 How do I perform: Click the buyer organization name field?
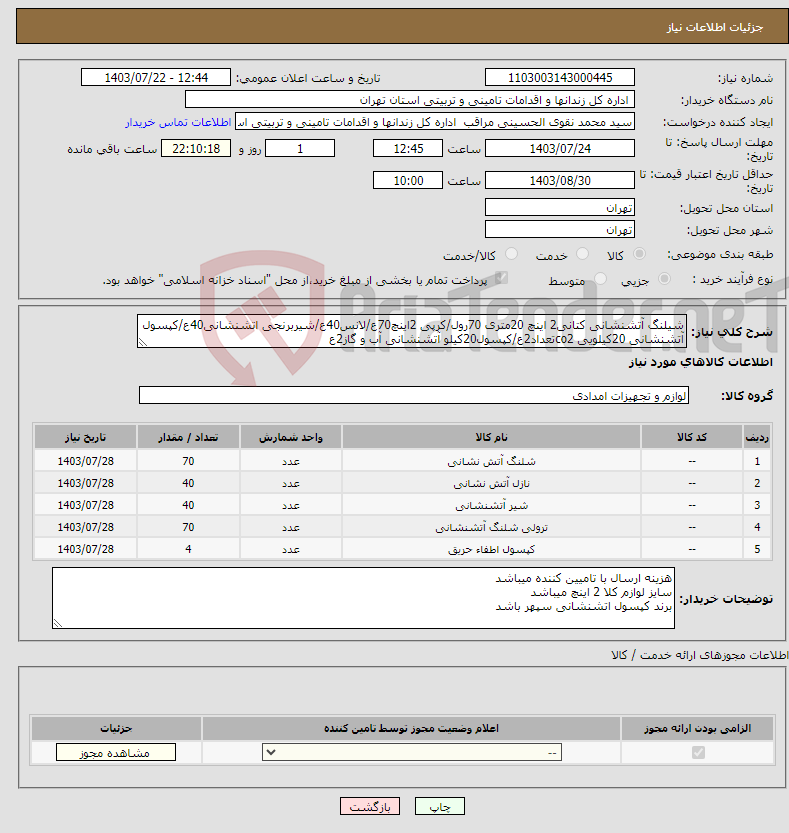410,100
